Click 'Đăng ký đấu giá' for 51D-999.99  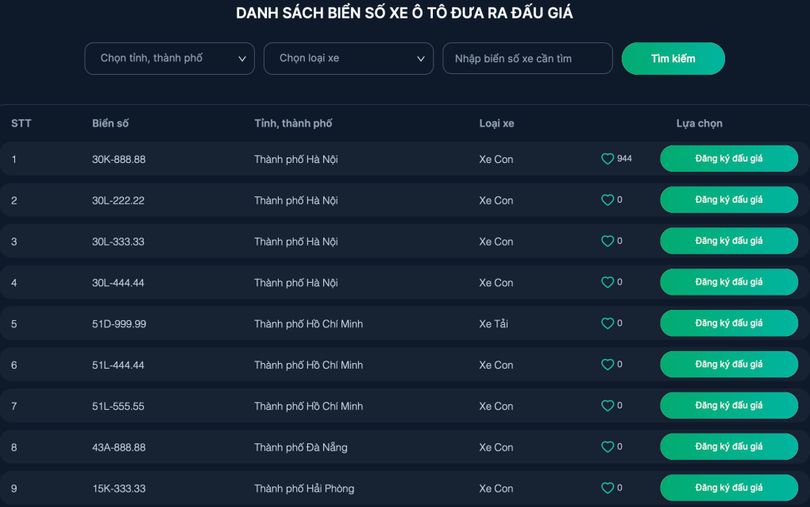click(728, 324)
